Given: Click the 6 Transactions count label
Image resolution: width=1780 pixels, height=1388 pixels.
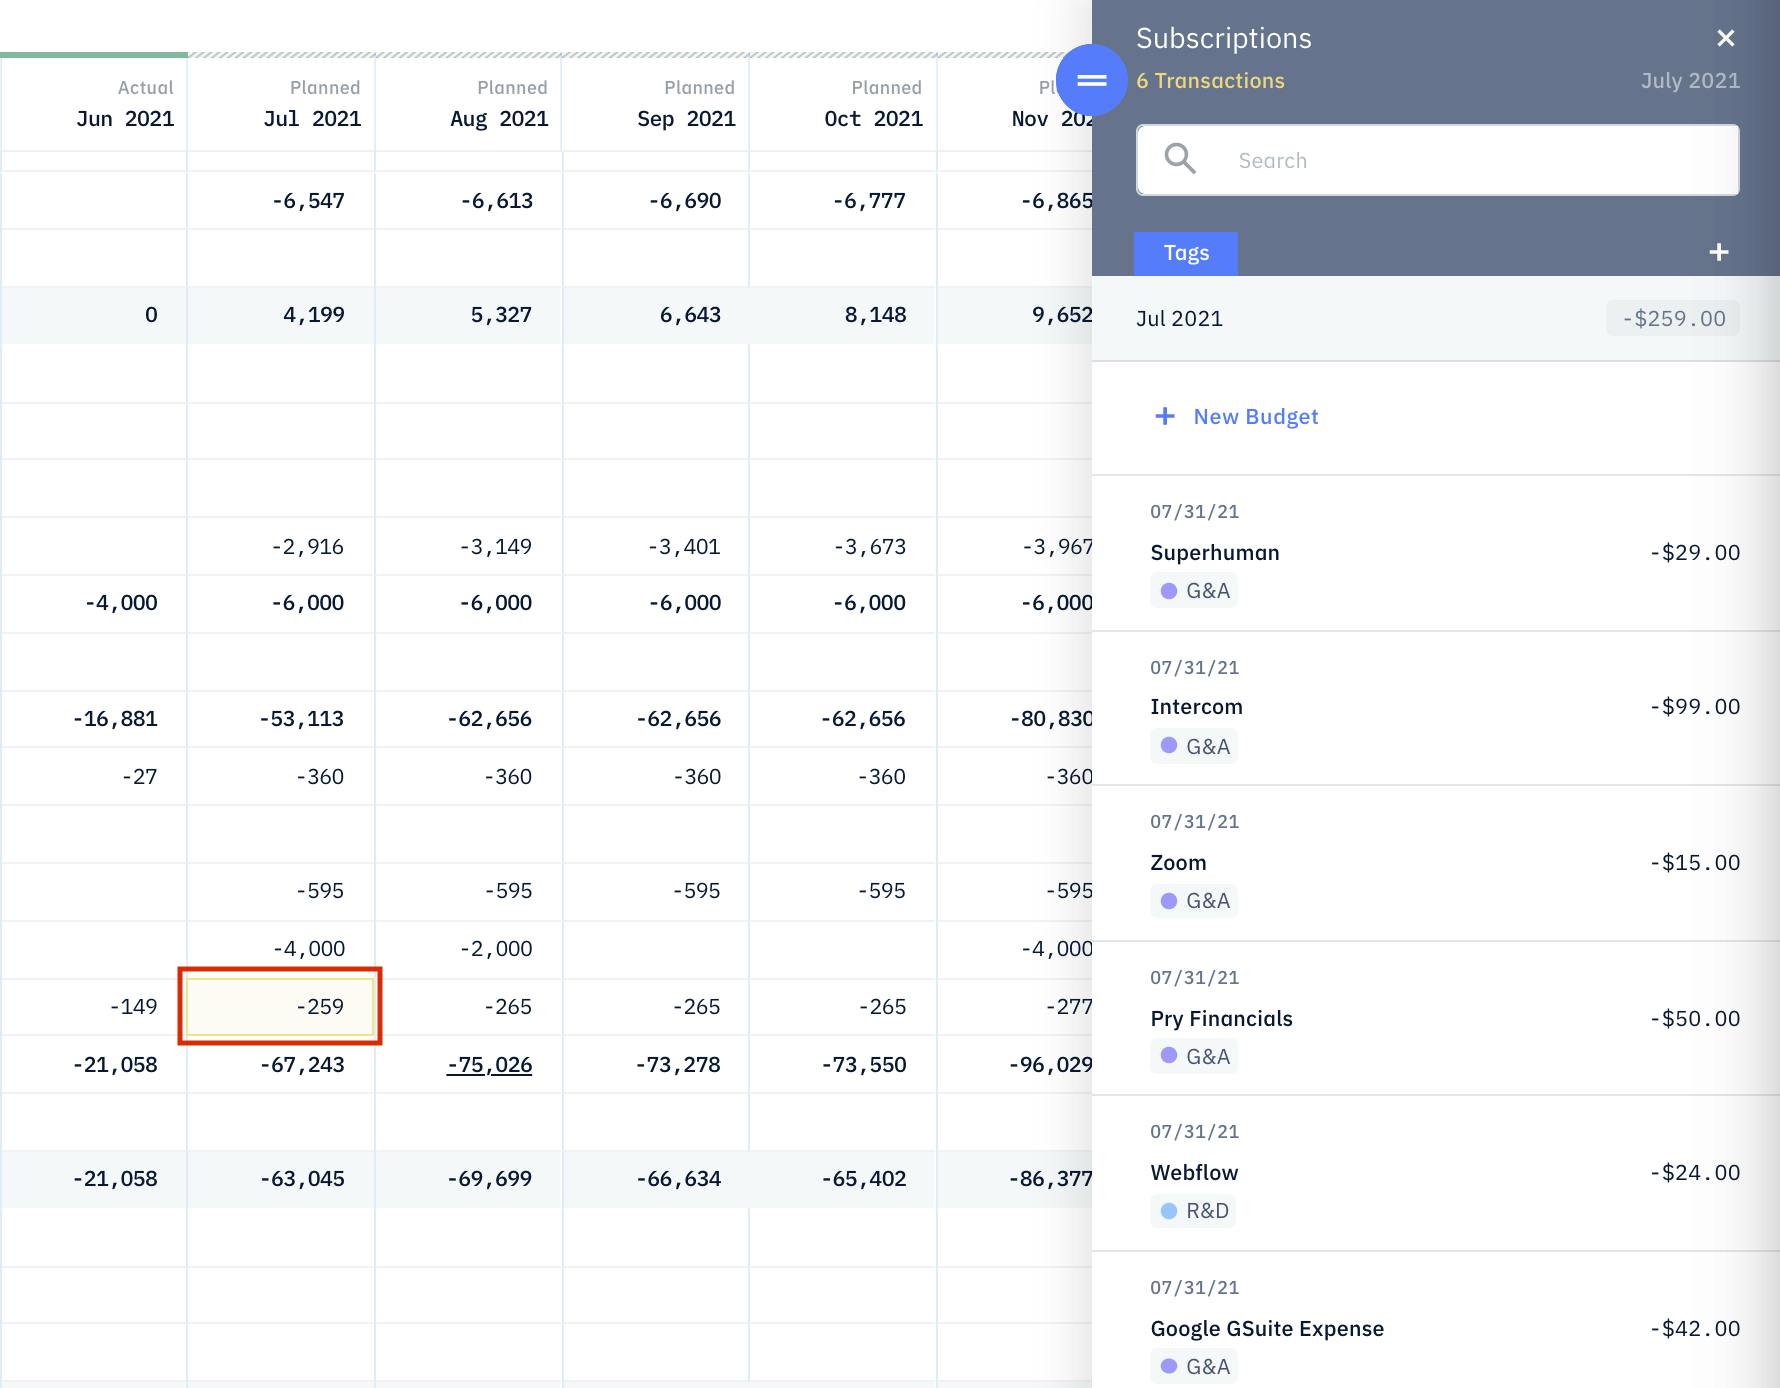Looking at the screenshot, I should tap(1210, 80).
